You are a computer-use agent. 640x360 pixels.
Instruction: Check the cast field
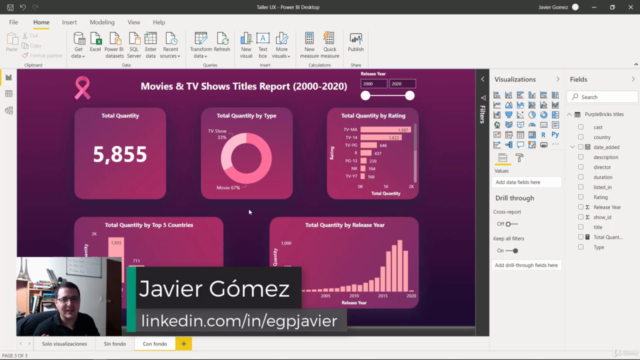point(581,127)
